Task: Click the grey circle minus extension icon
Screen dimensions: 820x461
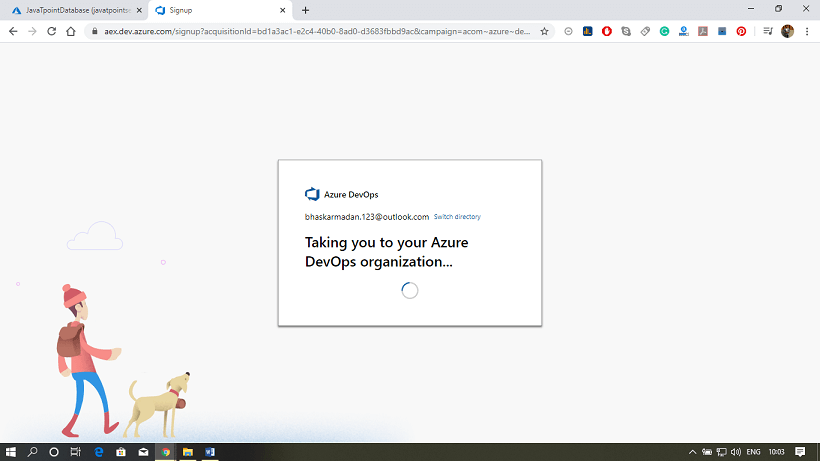Action: [568, 31]
